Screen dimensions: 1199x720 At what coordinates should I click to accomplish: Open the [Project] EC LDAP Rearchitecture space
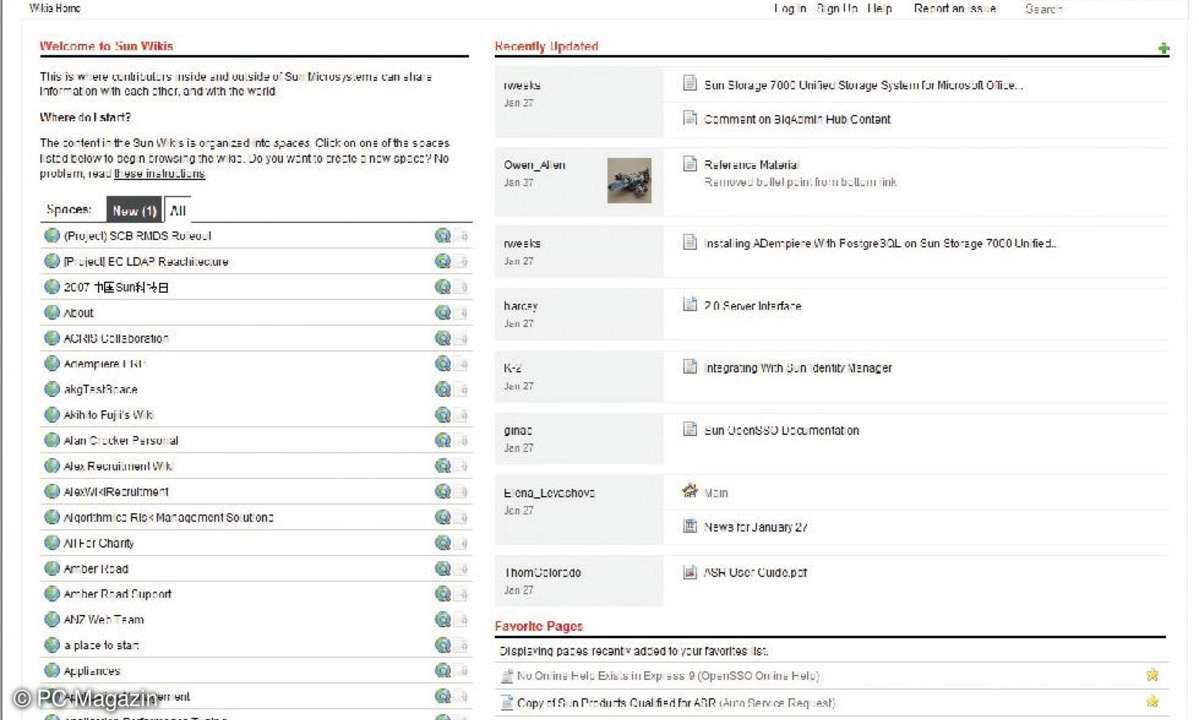pyautogui.click(x=146, y=261)
